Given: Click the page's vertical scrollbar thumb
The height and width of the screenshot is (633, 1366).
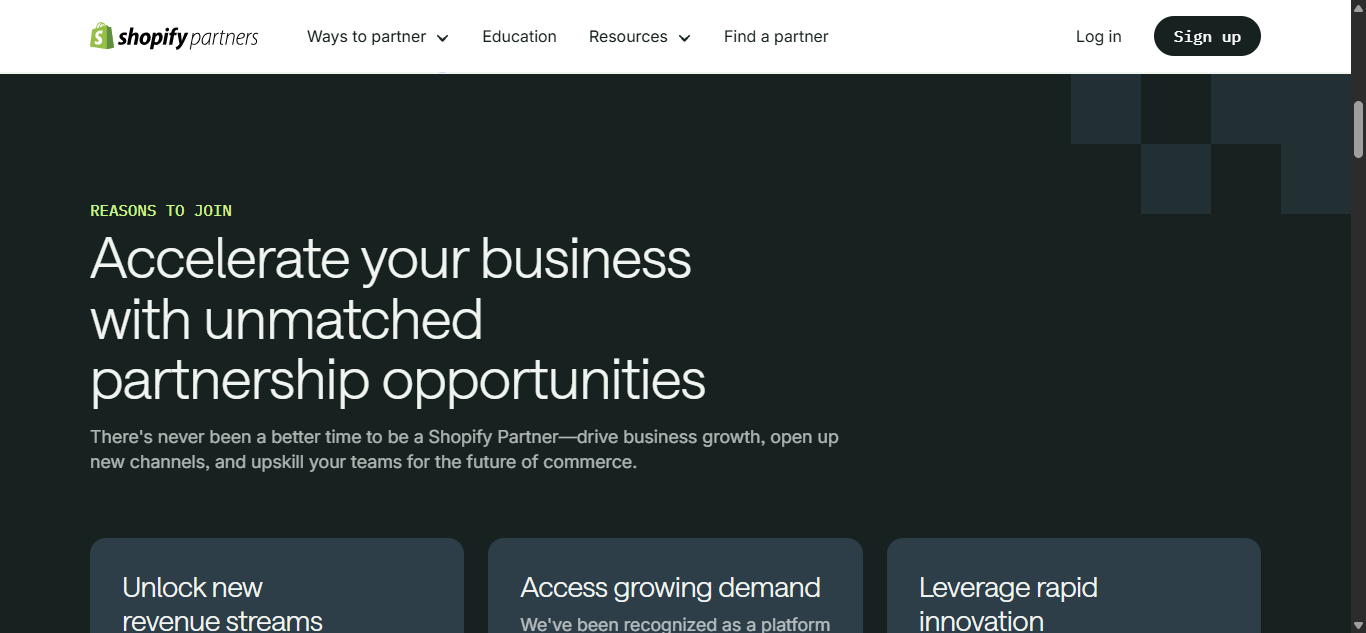Looking at the screenshot, I should (1358, 129).
